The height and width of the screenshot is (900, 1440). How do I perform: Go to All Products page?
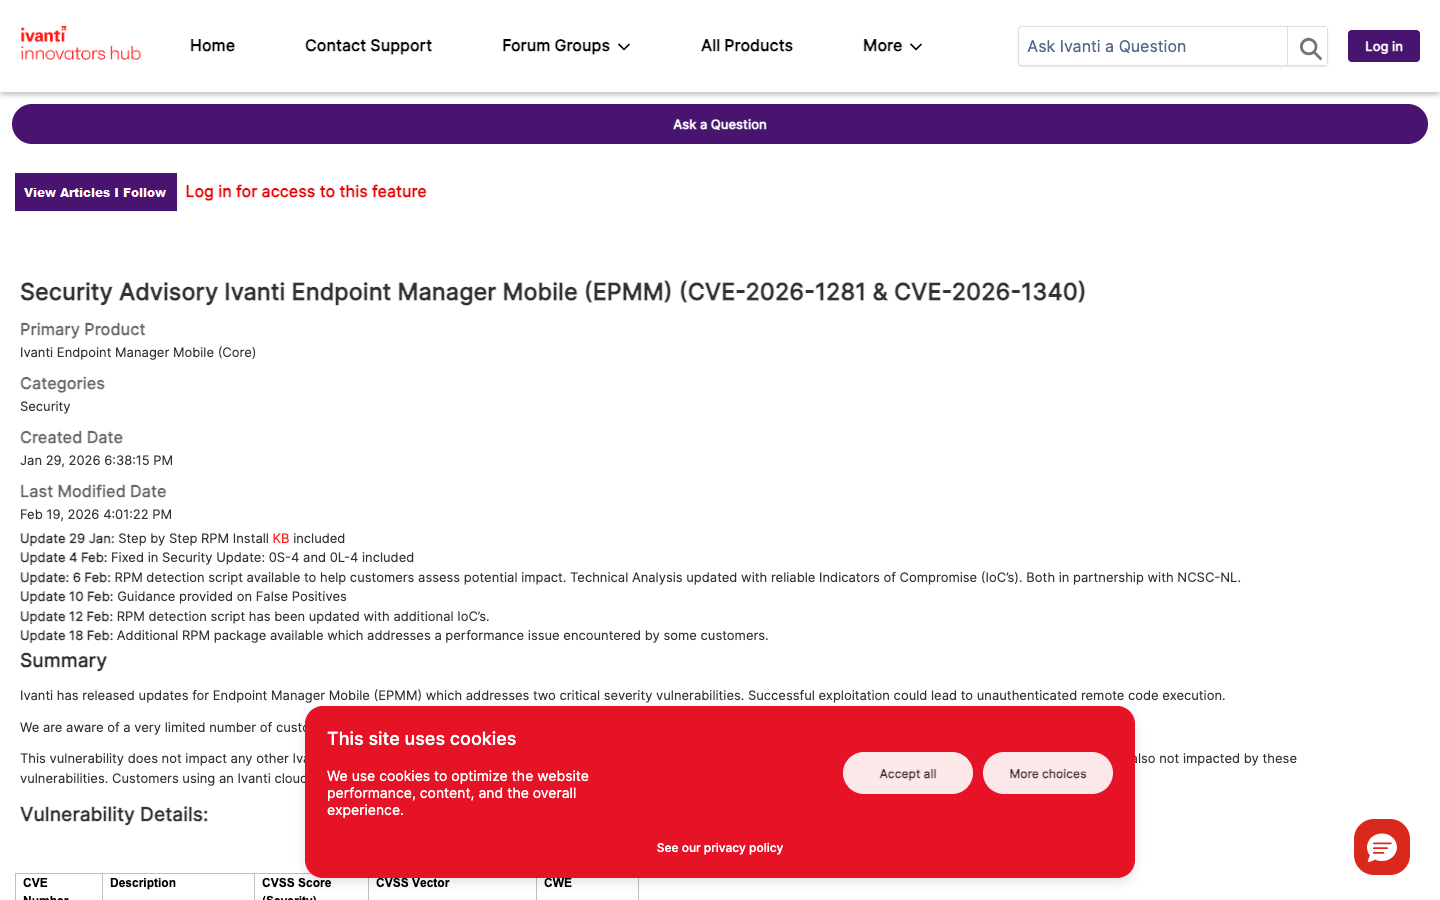pos(746,46)
